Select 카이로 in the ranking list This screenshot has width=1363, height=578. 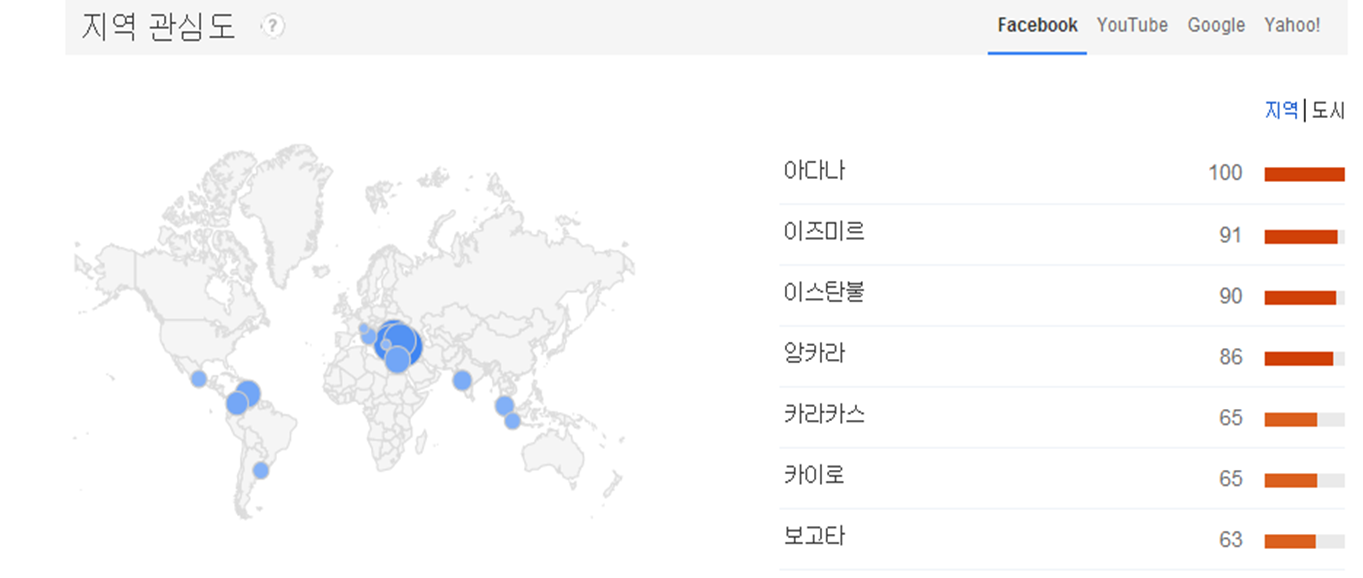coord(815,477)
